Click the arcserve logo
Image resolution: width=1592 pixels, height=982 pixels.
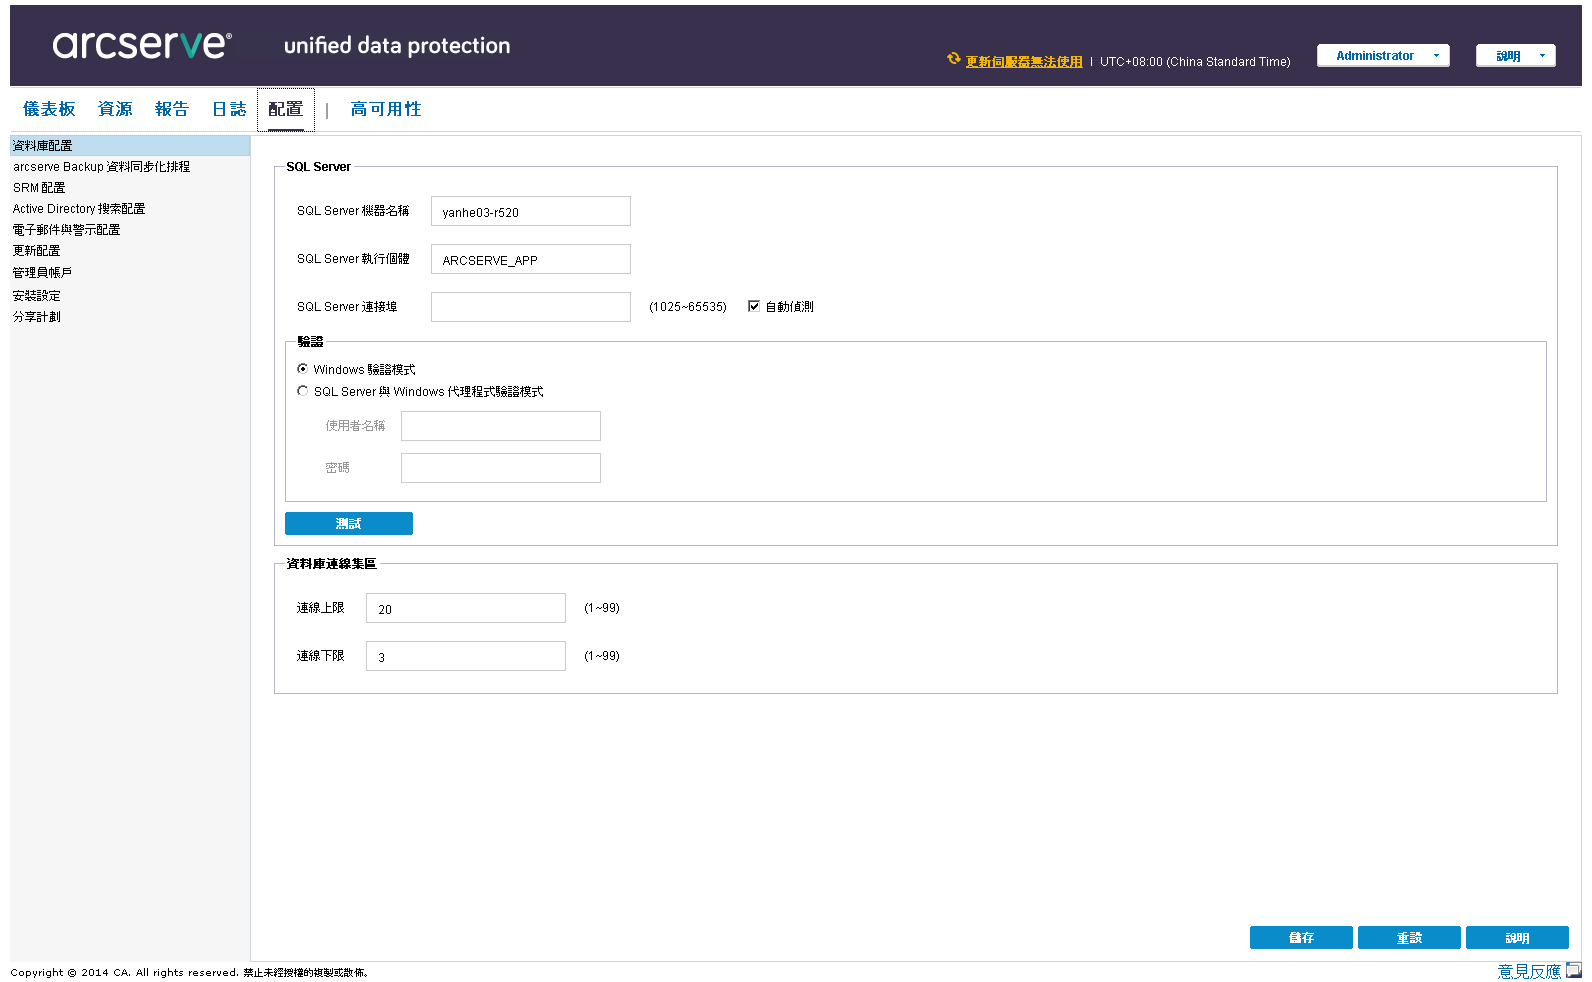pos(142,45)
